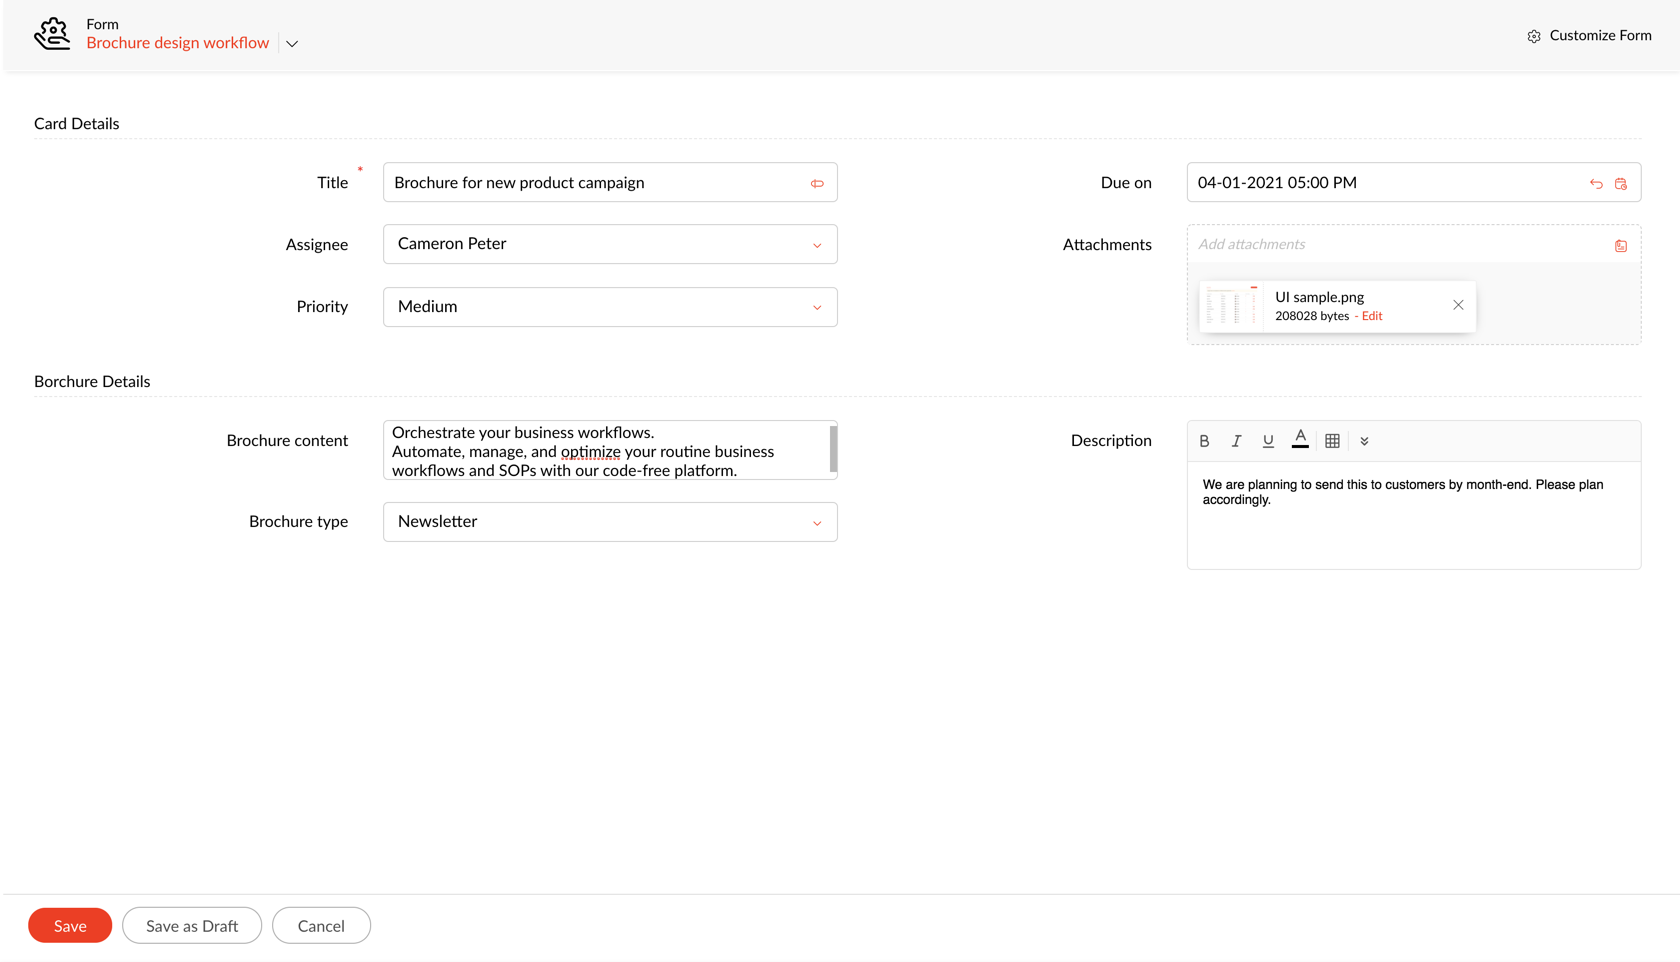Apply underline formatting in Description editor
The height and width of the screenshot is (962, 1680).
click(x=1268, y=441)
